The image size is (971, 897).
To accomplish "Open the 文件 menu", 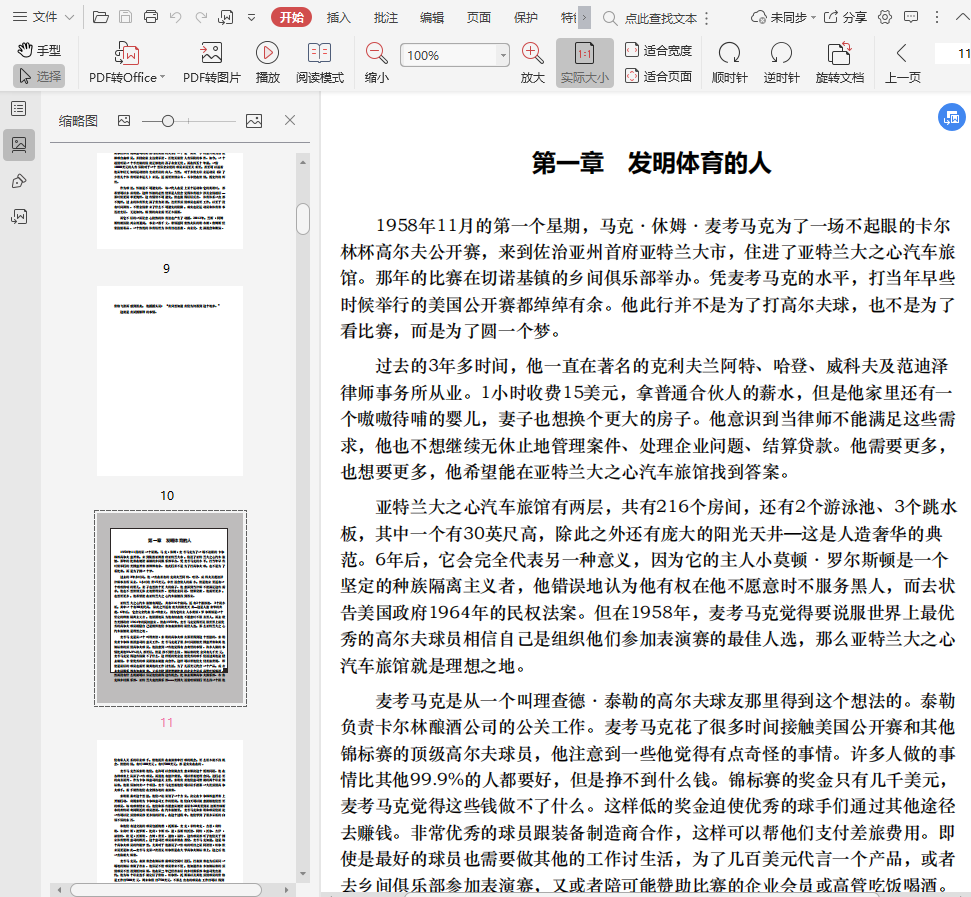I will 43,17.
